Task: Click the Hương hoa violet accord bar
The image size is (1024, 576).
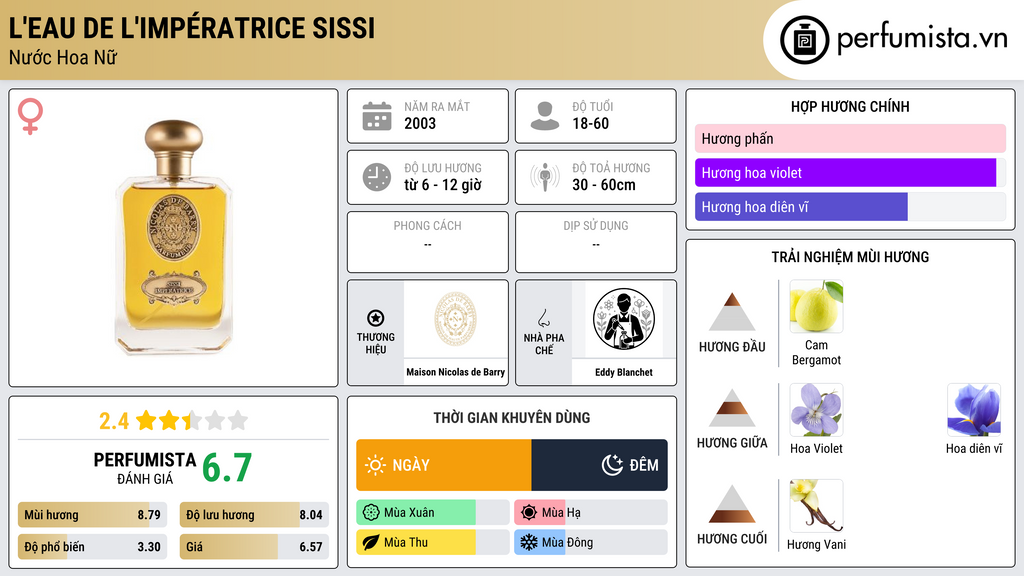Action: pyautogui.click(x=850, y=172)
